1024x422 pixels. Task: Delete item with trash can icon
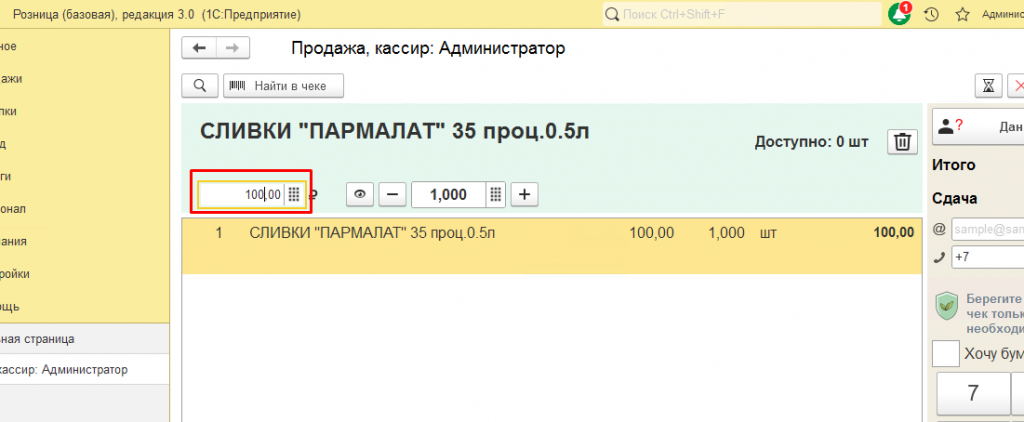coord(903,142)
